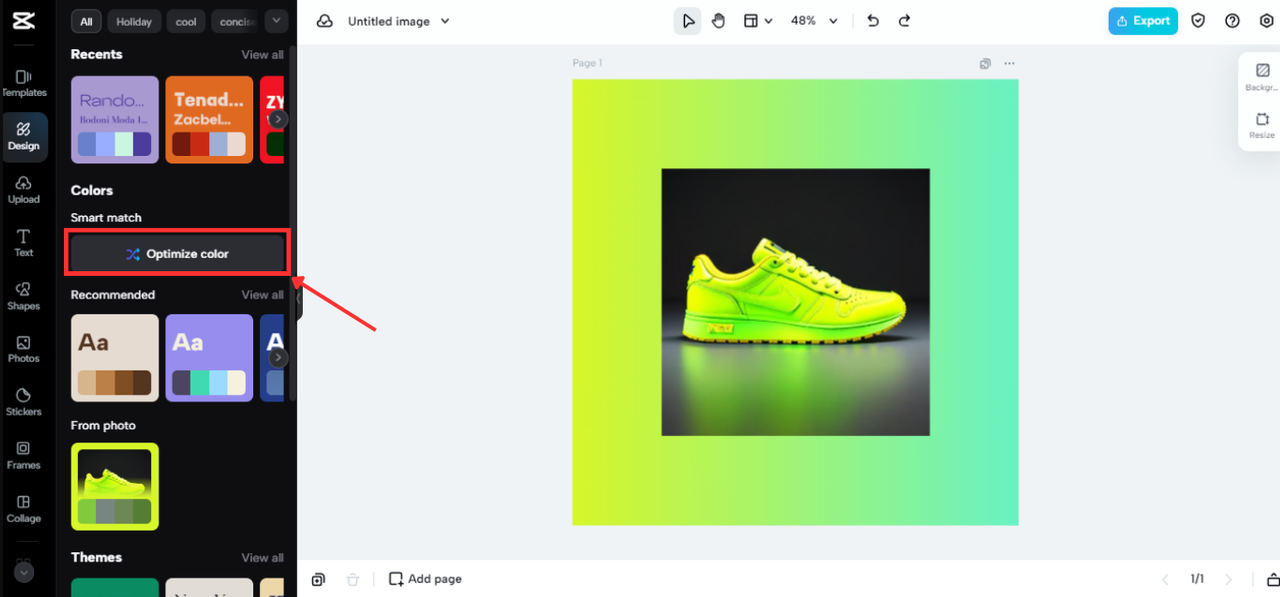Viewport: 1280px width, 597px height.
Task: Click the cloud save status icon
Action: (325, 21)
